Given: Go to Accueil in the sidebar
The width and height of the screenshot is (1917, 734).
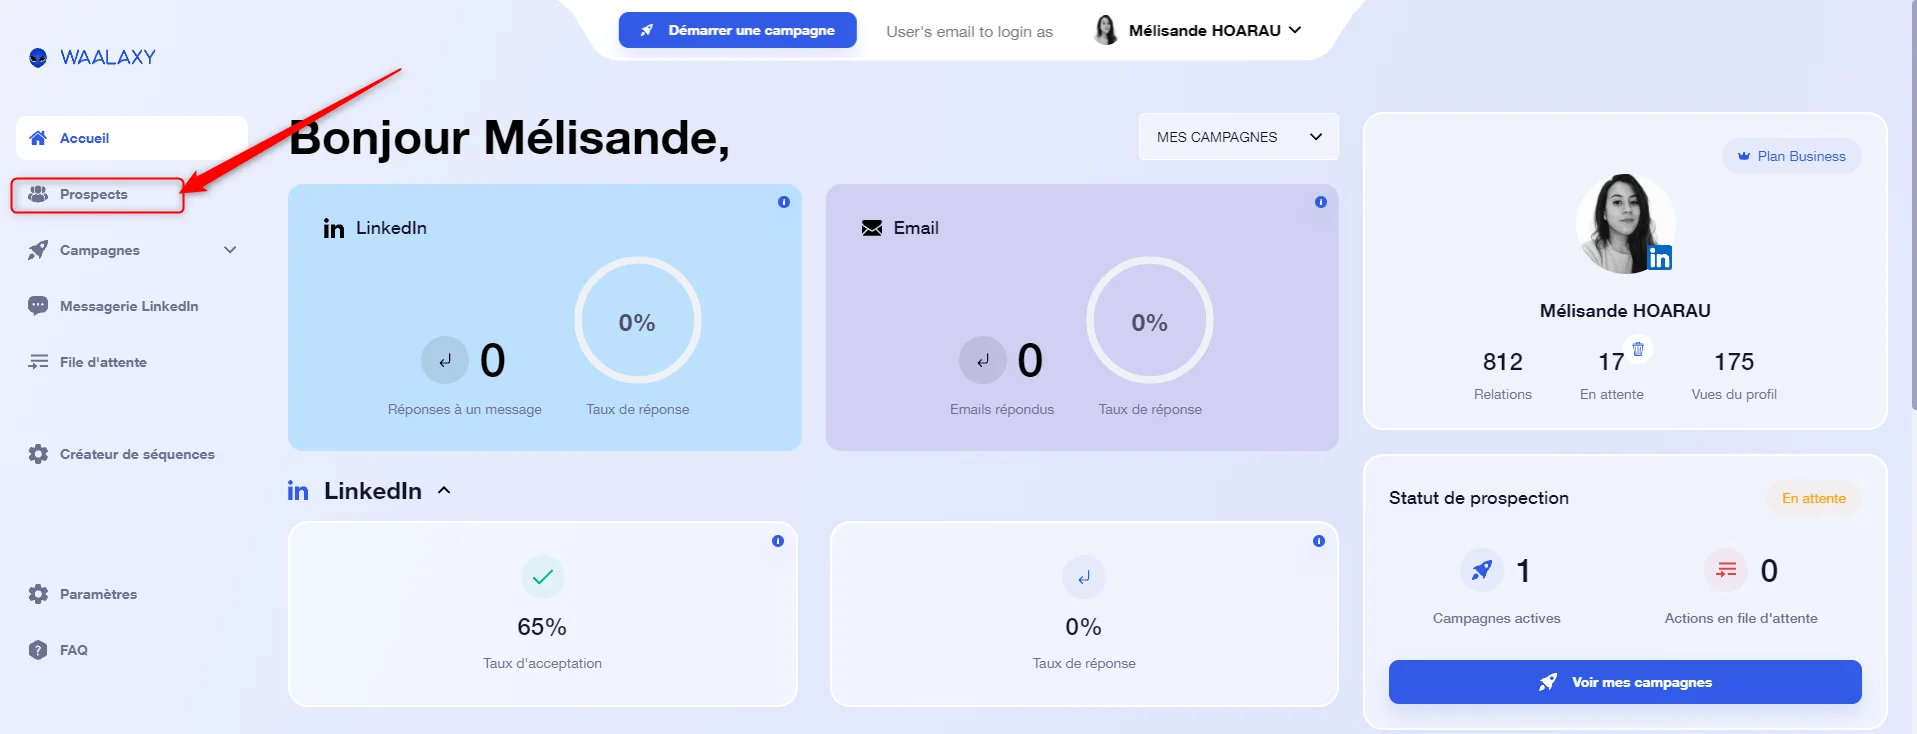Looking at the screenshot, I should click(x=132, y=138).
